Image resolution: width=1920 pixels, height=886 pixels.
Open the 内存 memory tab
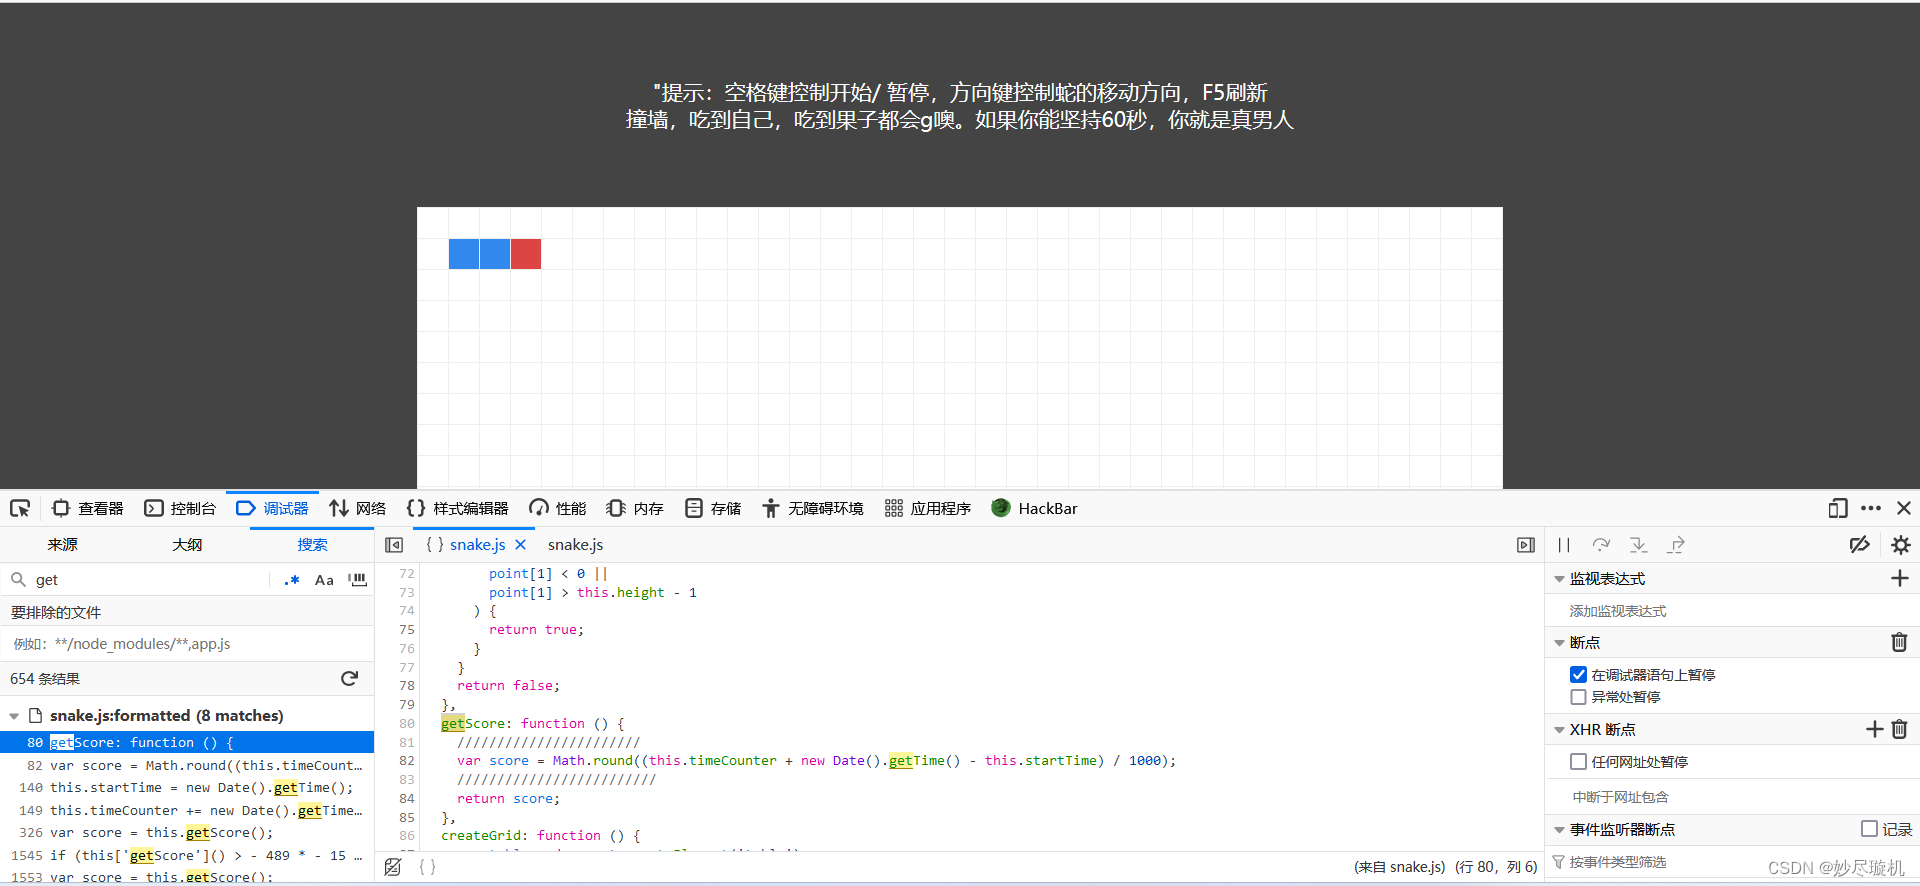click(x=635, y=508)
